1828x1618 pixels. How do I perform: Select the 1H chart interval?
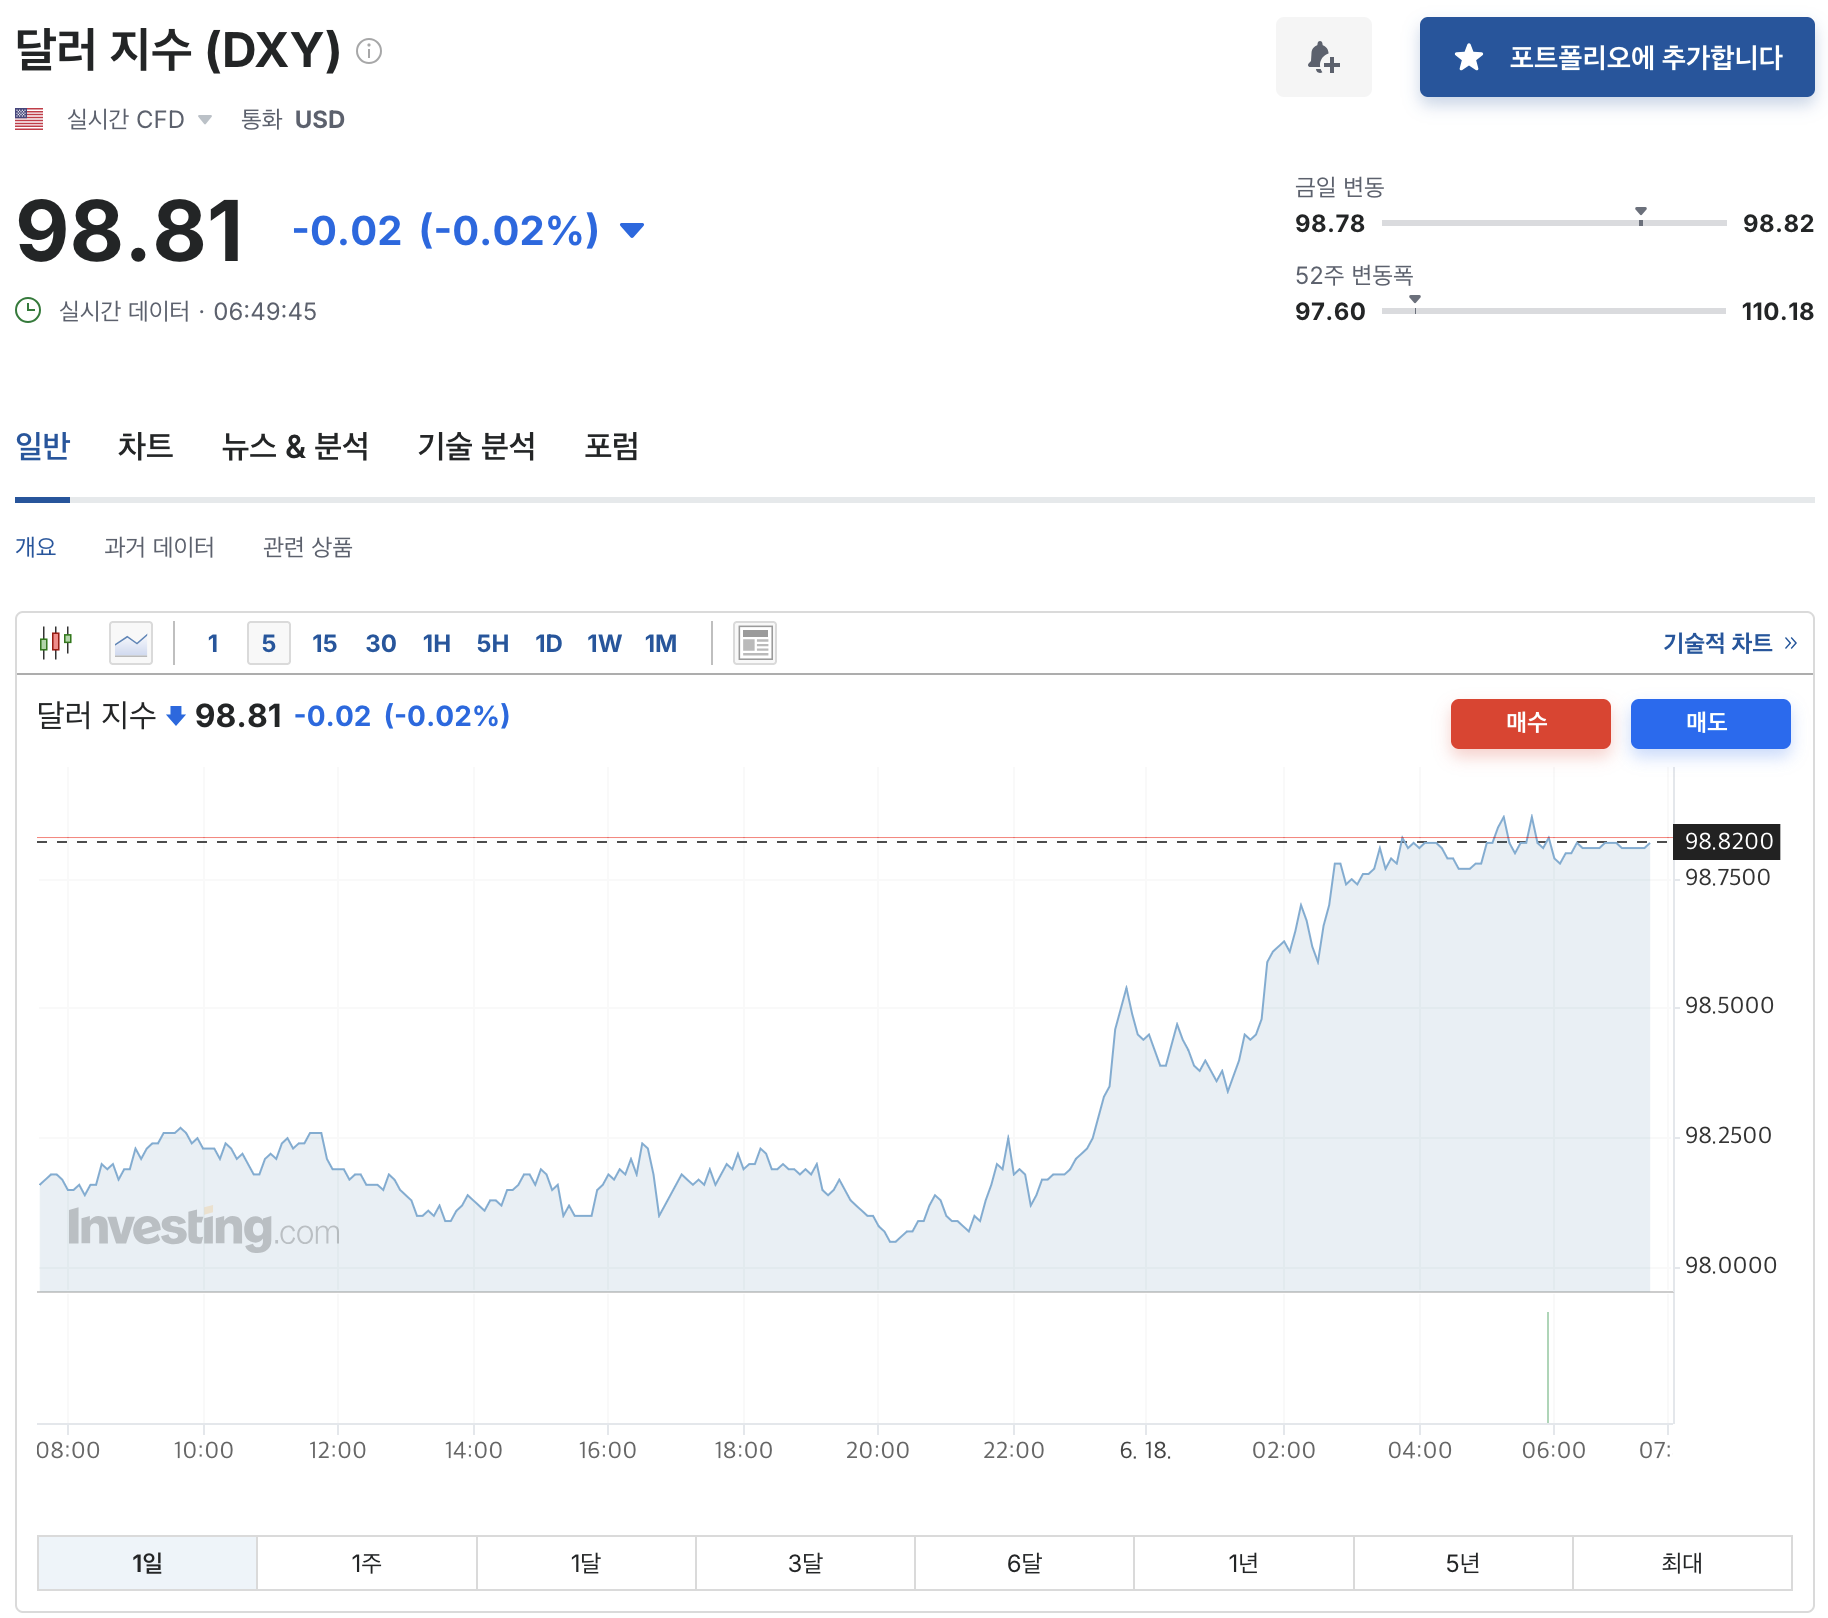[x=437, y=643]
